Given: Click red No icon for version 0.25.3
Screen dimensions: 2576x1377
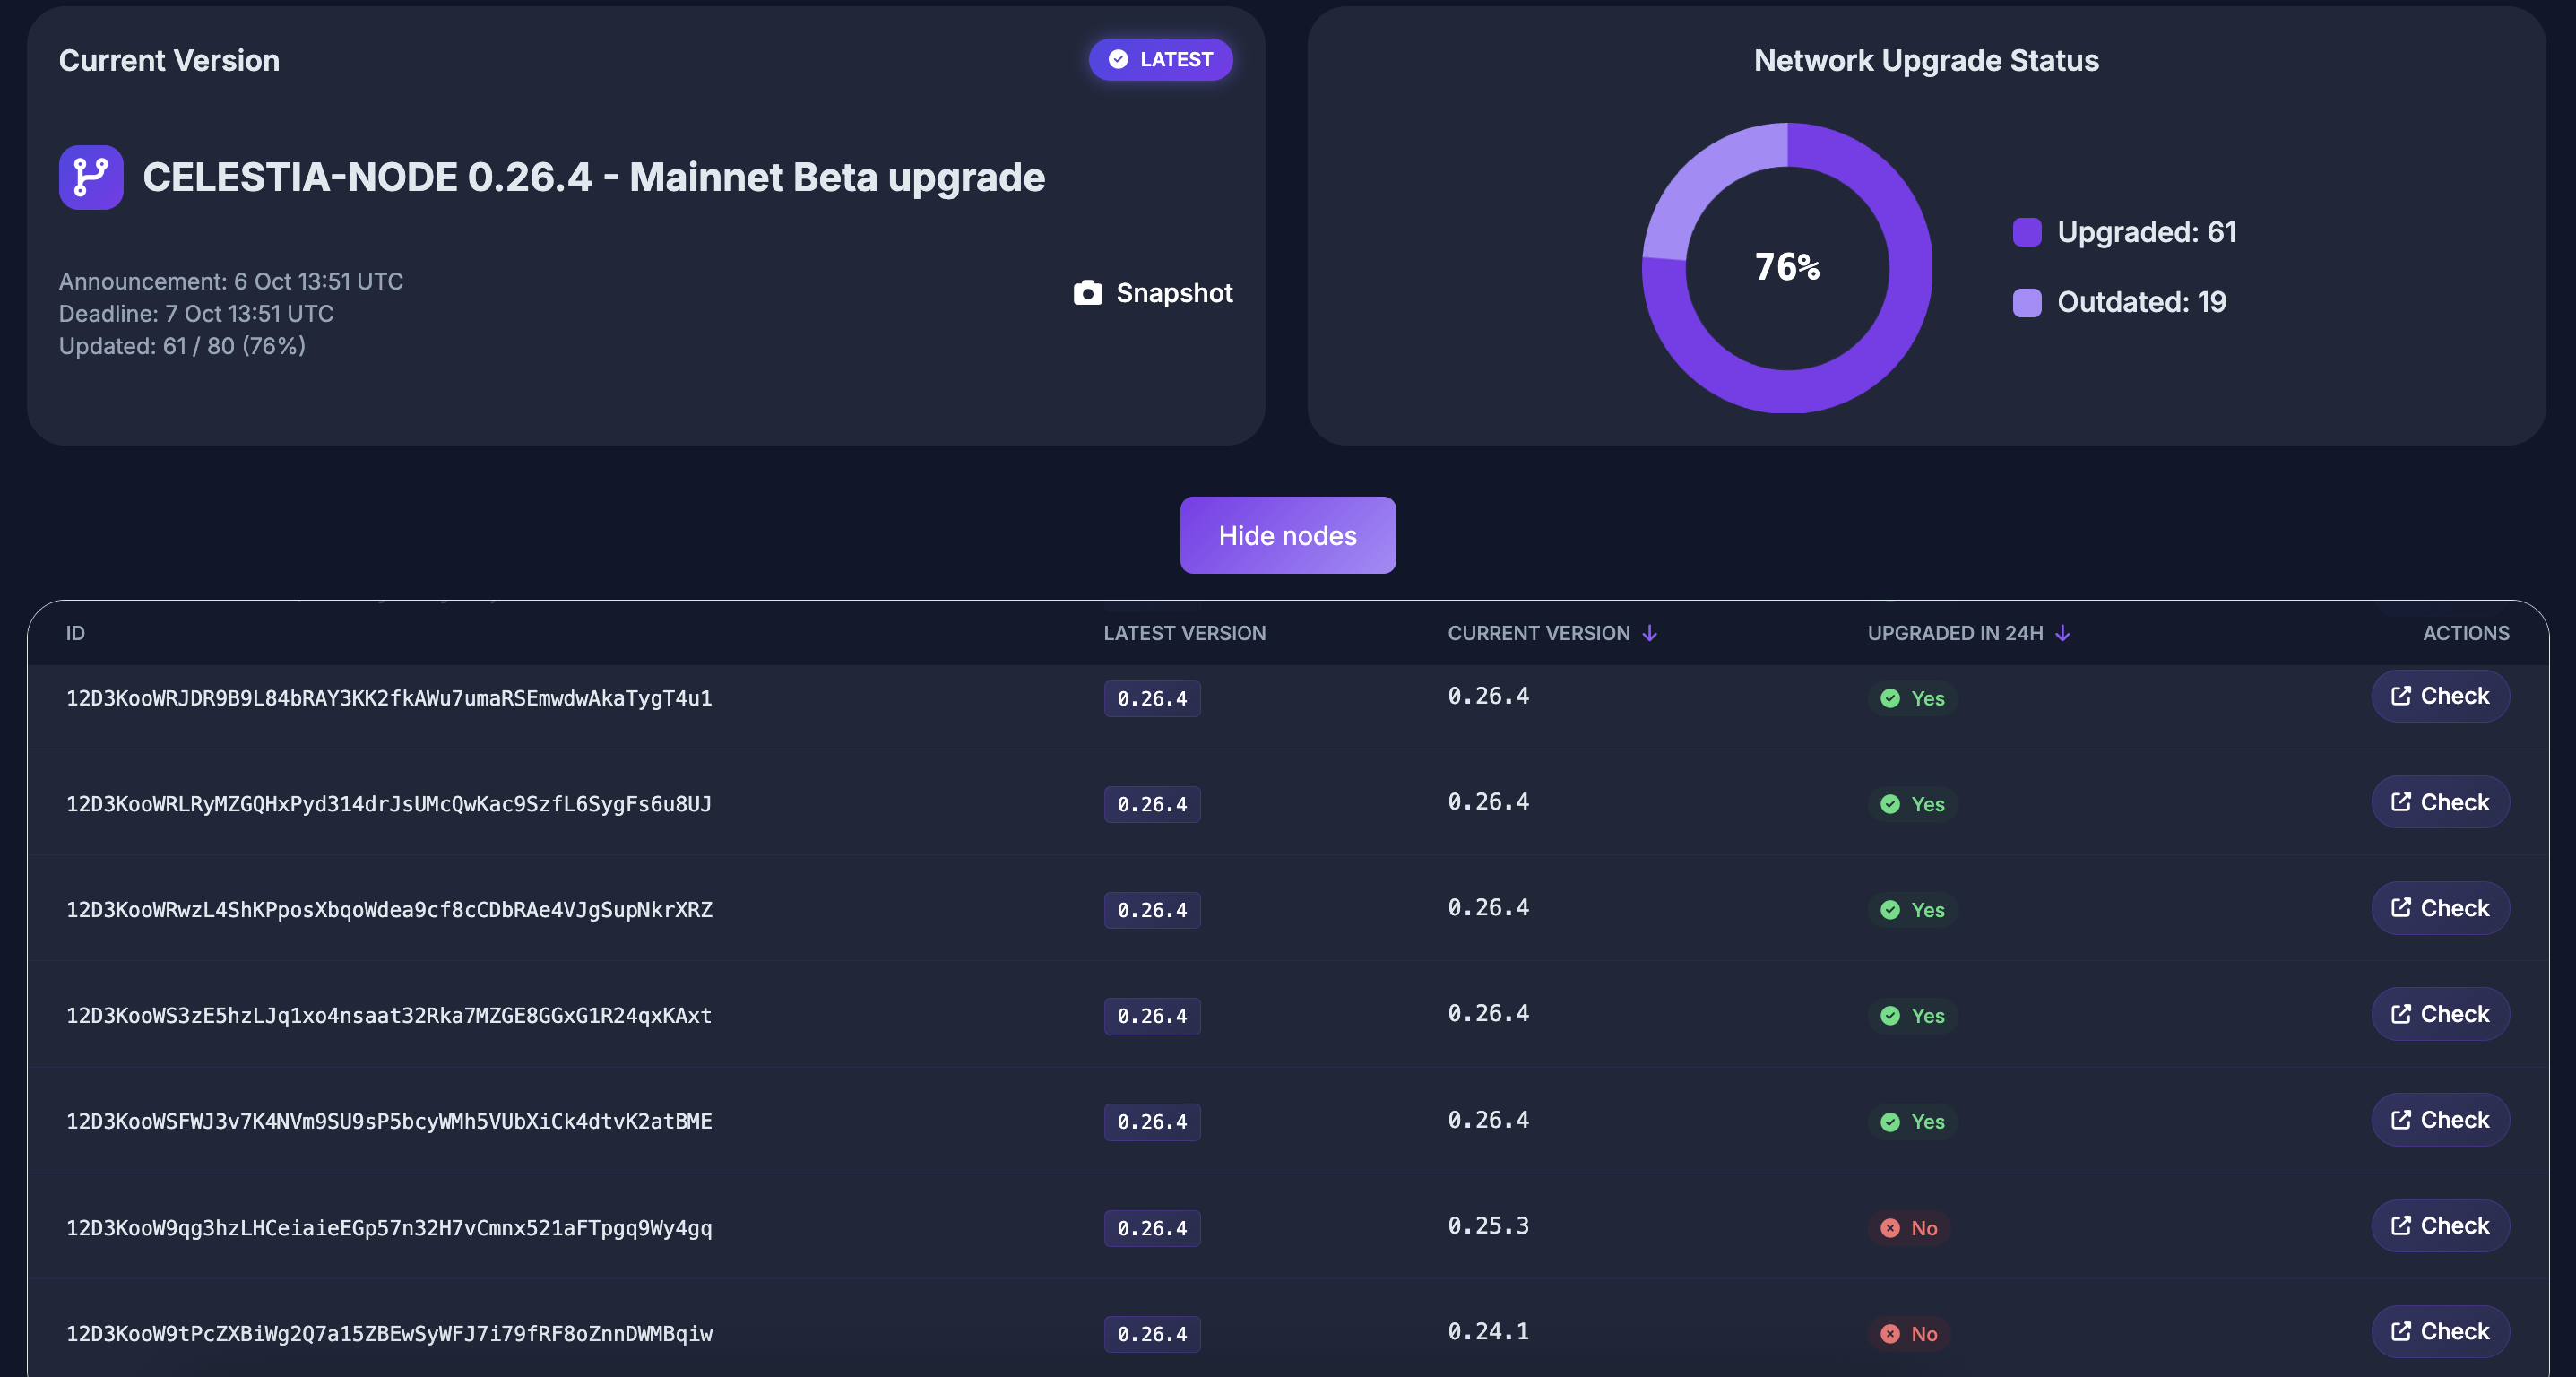Looking at the screenshot, I should [x=1889, y=1228].
